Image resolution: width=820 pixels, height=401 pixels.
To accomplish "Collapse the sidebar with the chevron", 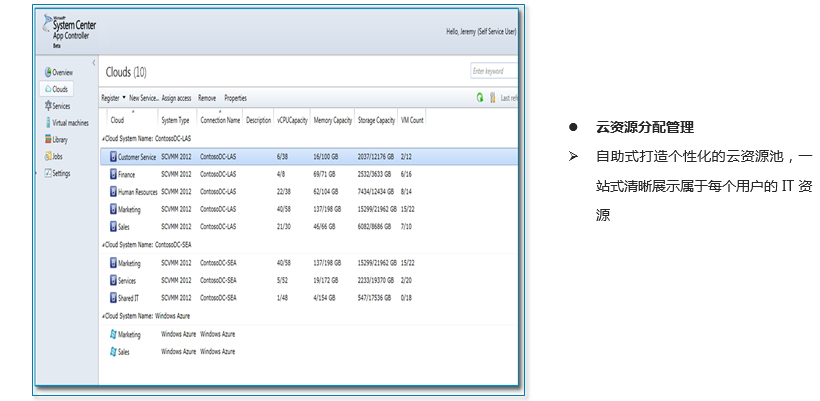I will pyautogui.click(x=94, y=63).
